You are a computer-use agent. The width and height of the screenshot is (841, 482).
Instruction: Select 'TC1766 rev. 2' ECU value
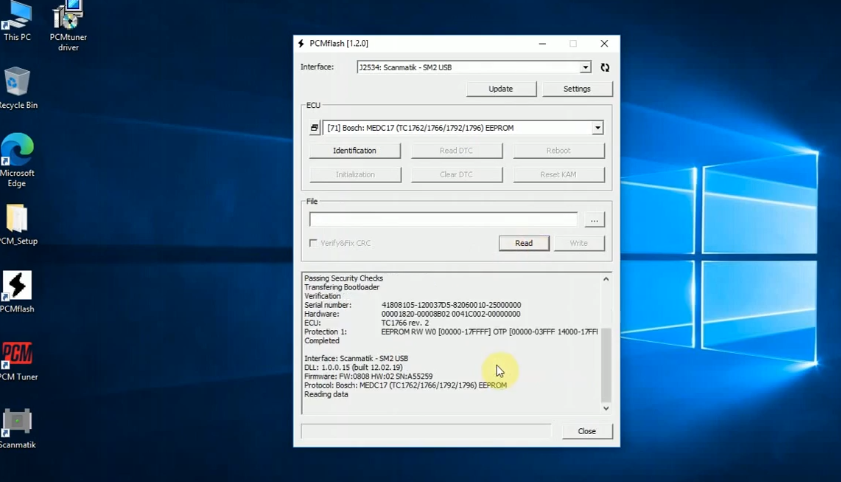405,323
